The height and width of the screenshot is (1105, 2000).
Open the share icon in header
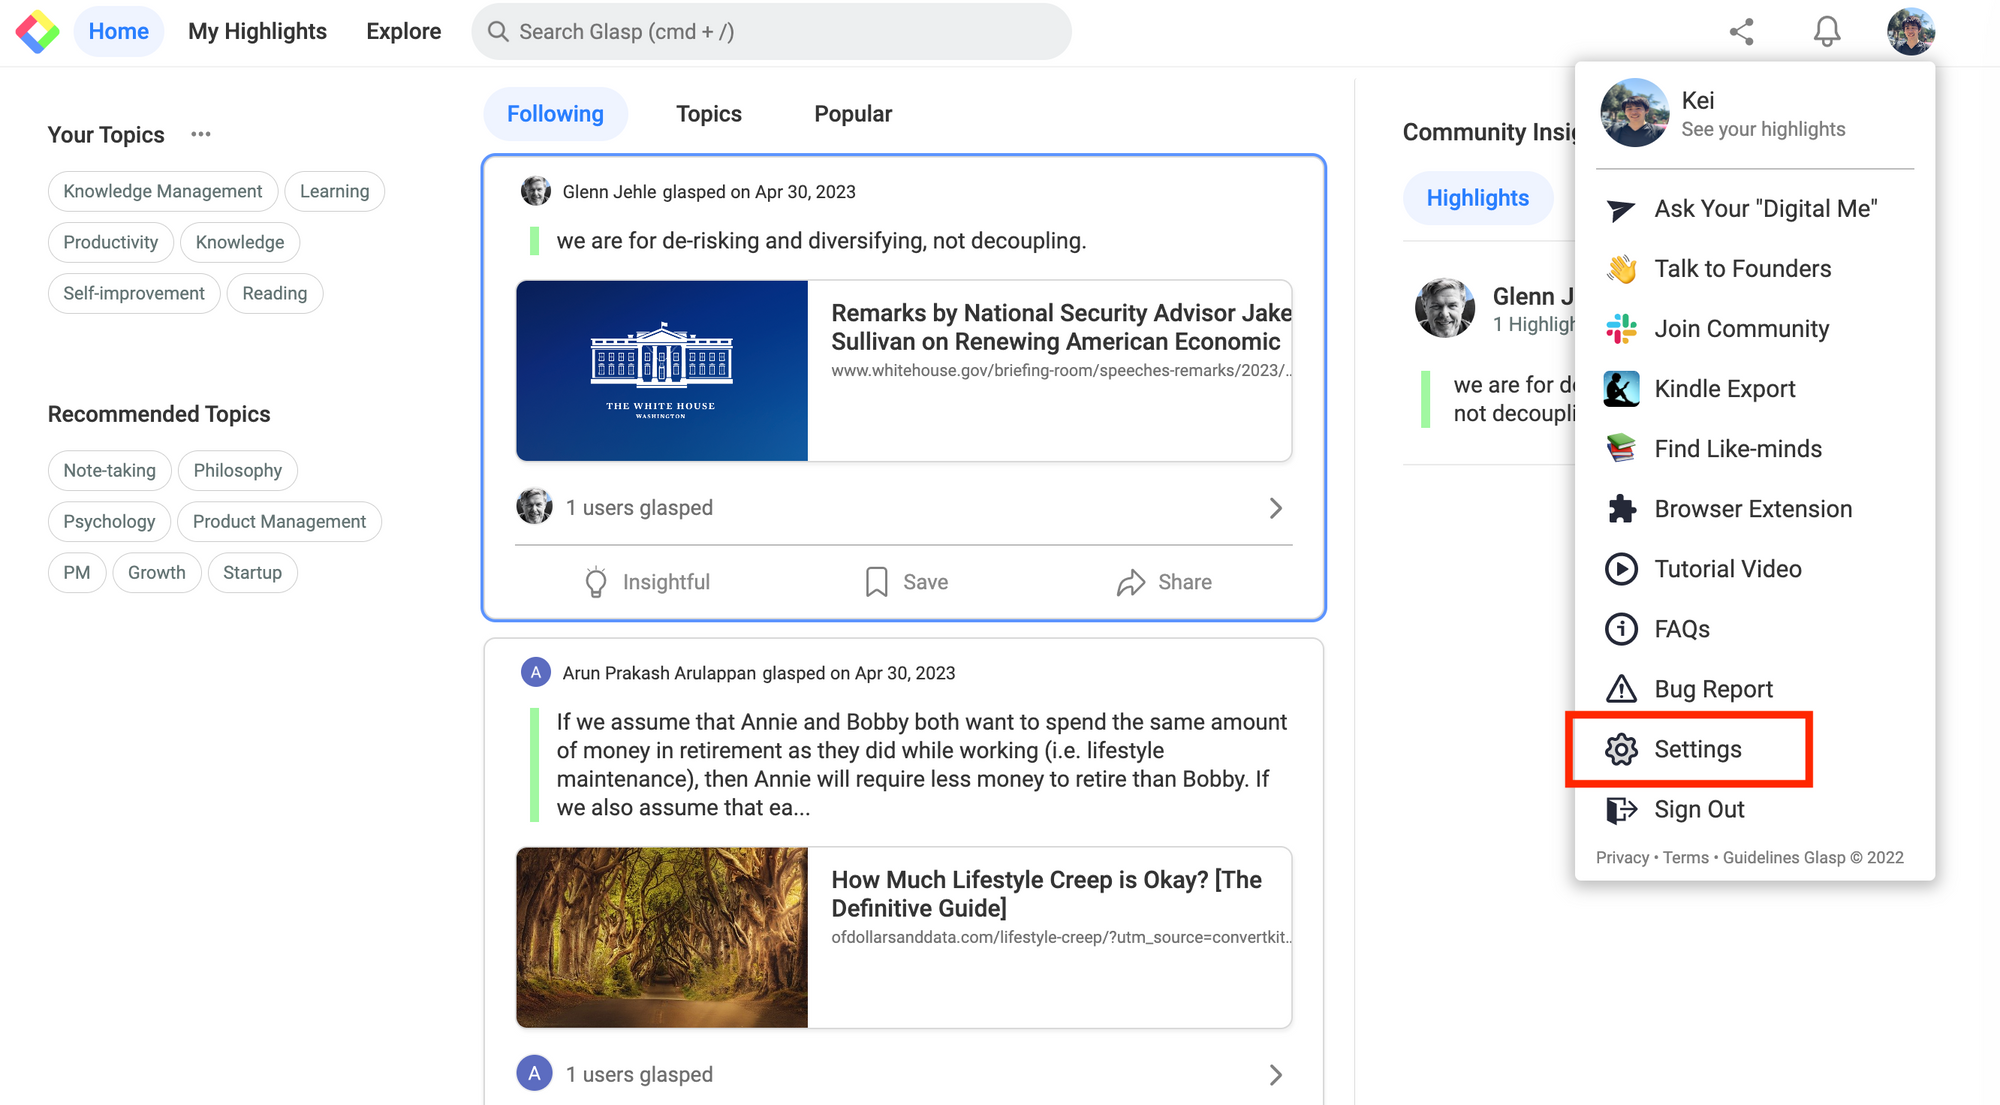(1742, 32)
